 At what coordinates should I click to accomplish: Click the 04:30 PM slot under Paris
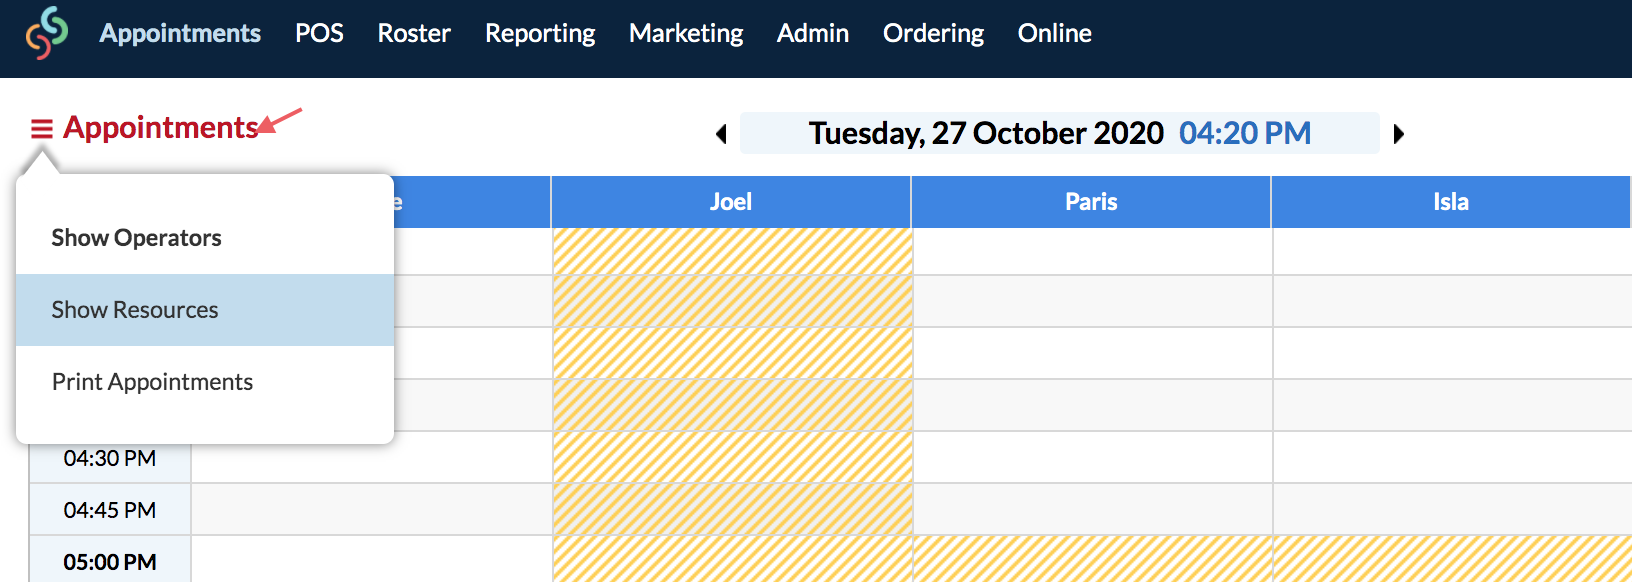[x=1092, y=457]
